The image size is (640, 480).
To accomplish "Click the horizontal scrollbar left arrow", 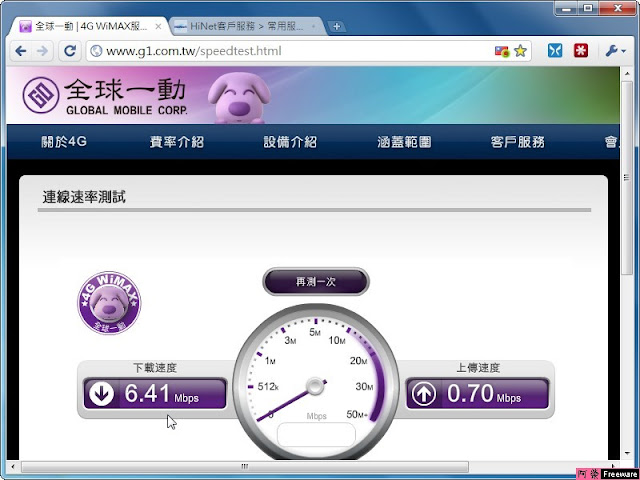I will pos(13,466).
